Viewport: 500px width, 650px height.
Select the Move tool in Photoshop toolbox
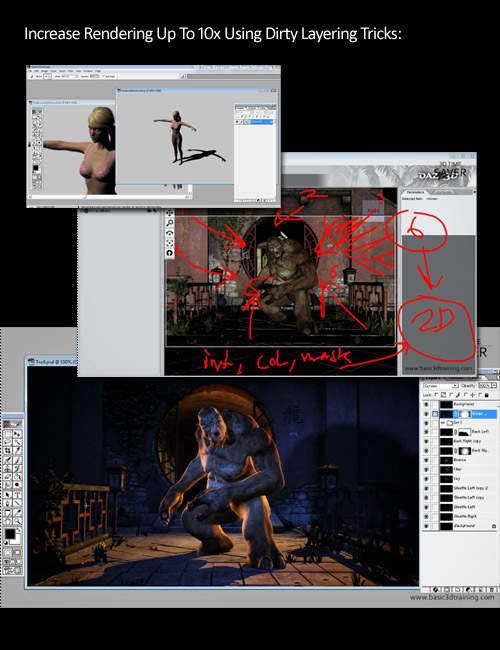[17, 434]
